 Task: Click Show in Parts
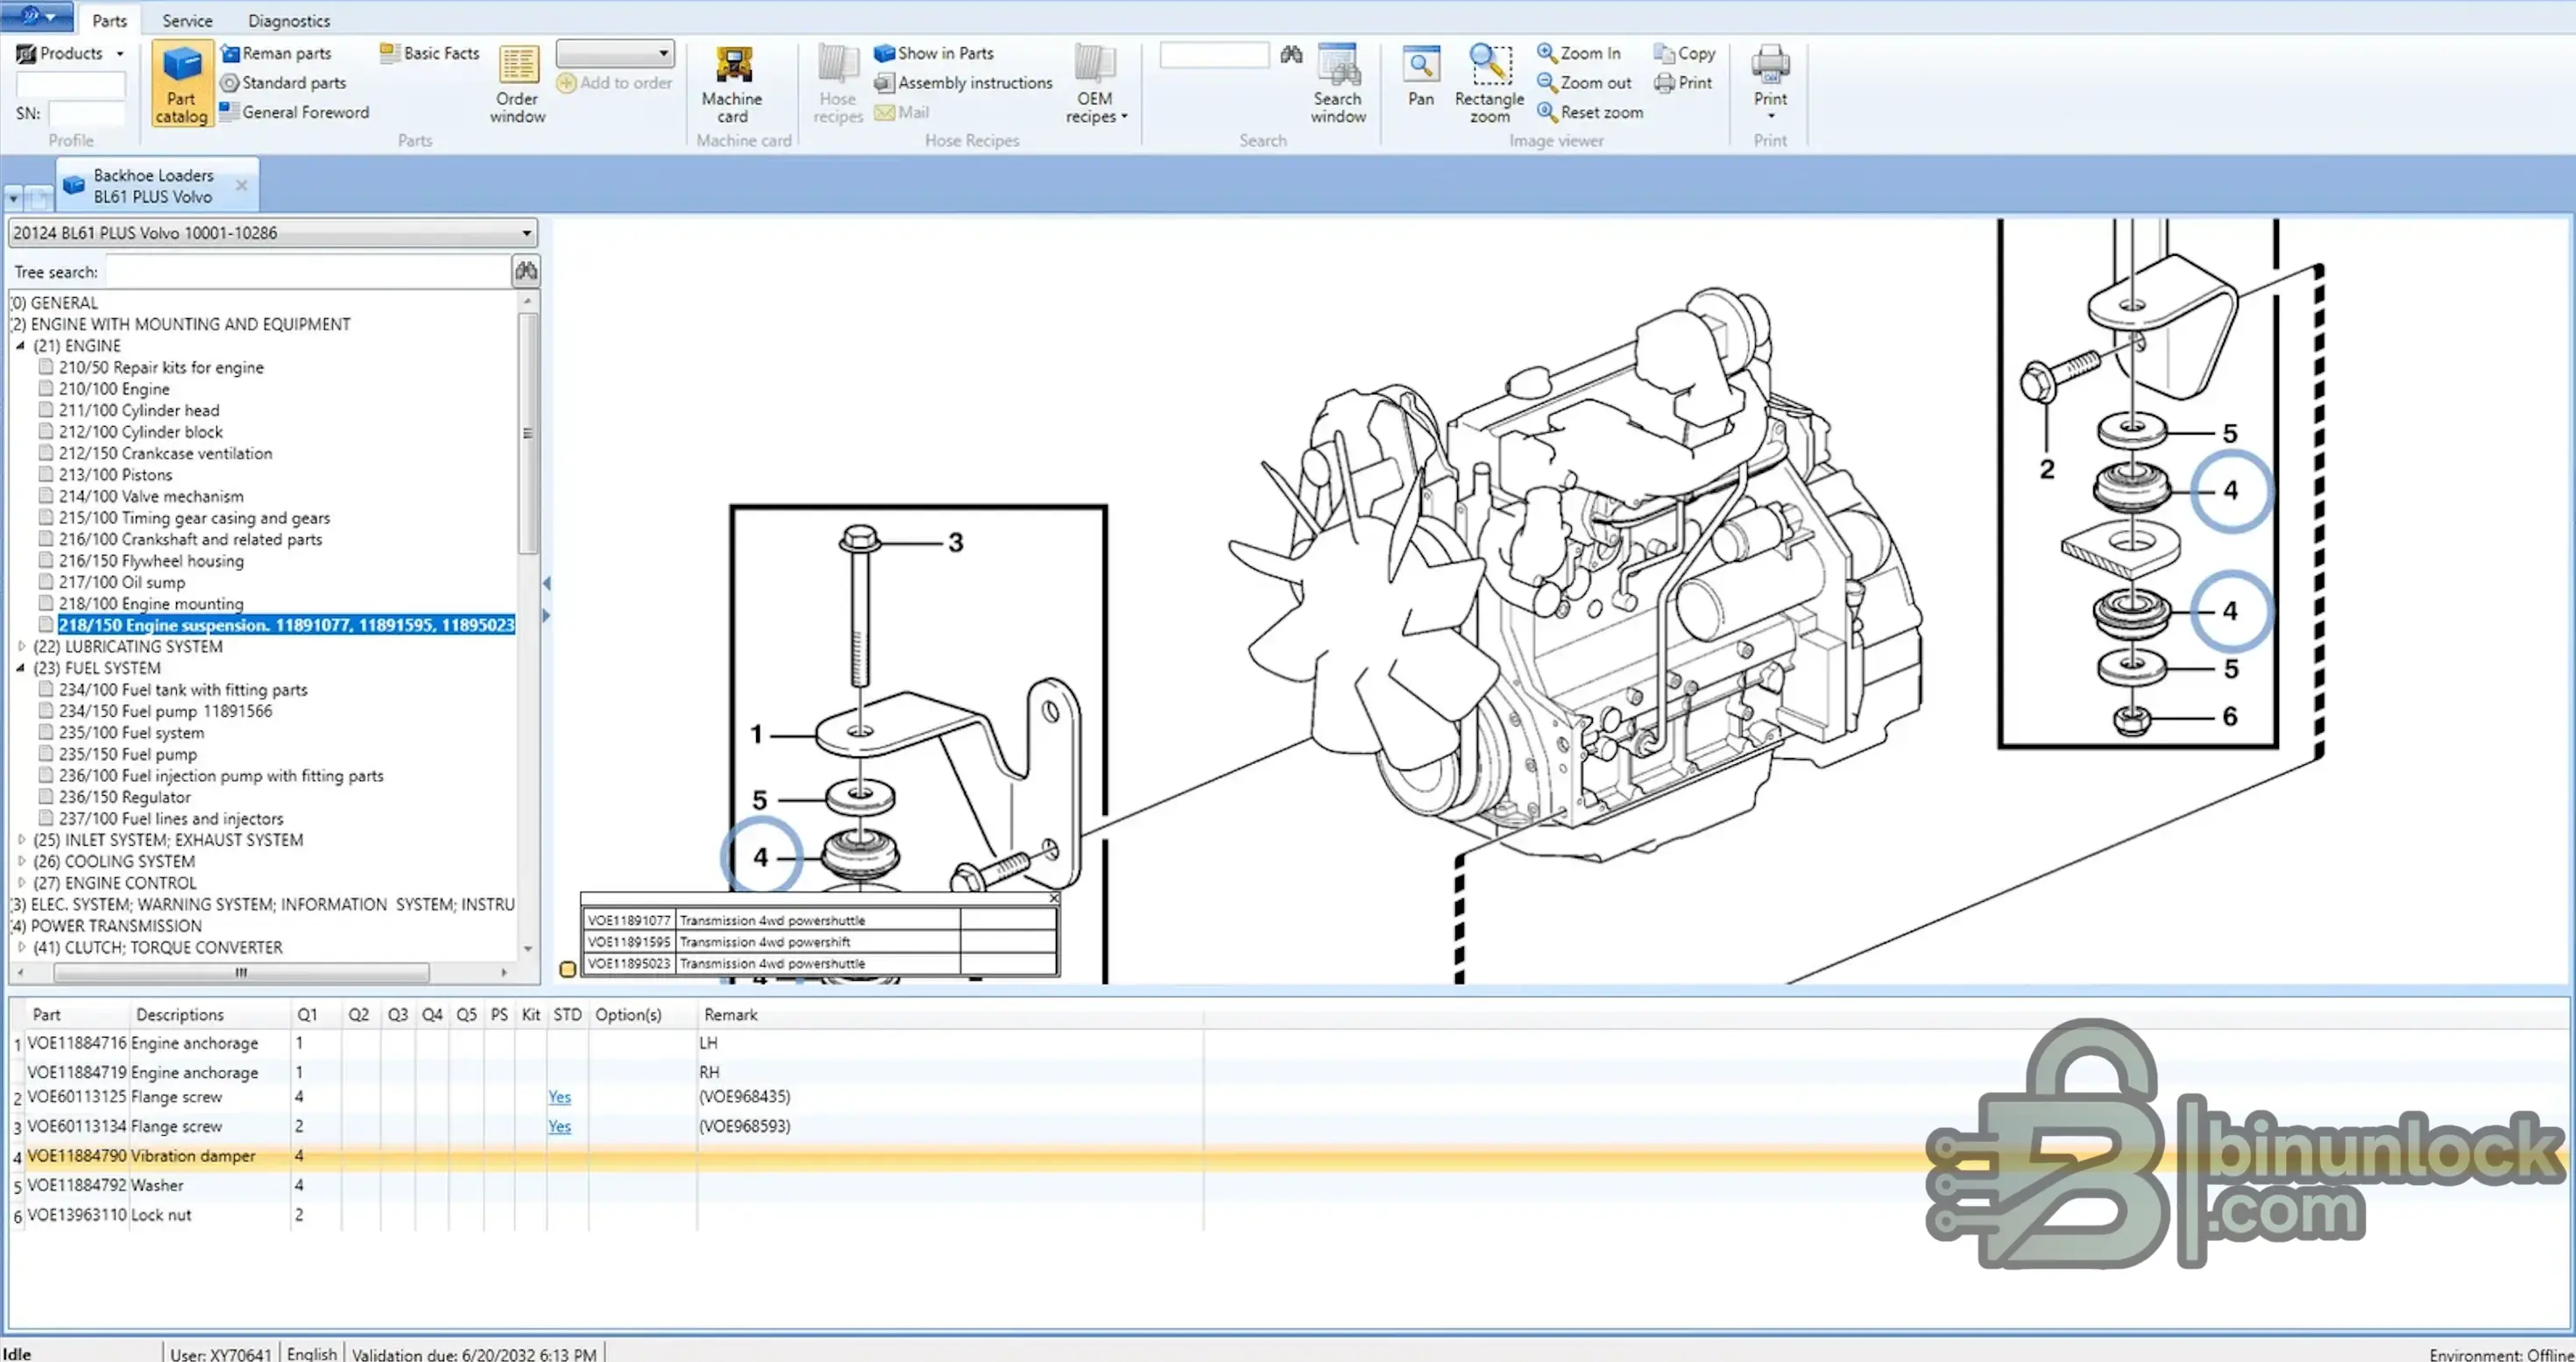pos(934,53)
